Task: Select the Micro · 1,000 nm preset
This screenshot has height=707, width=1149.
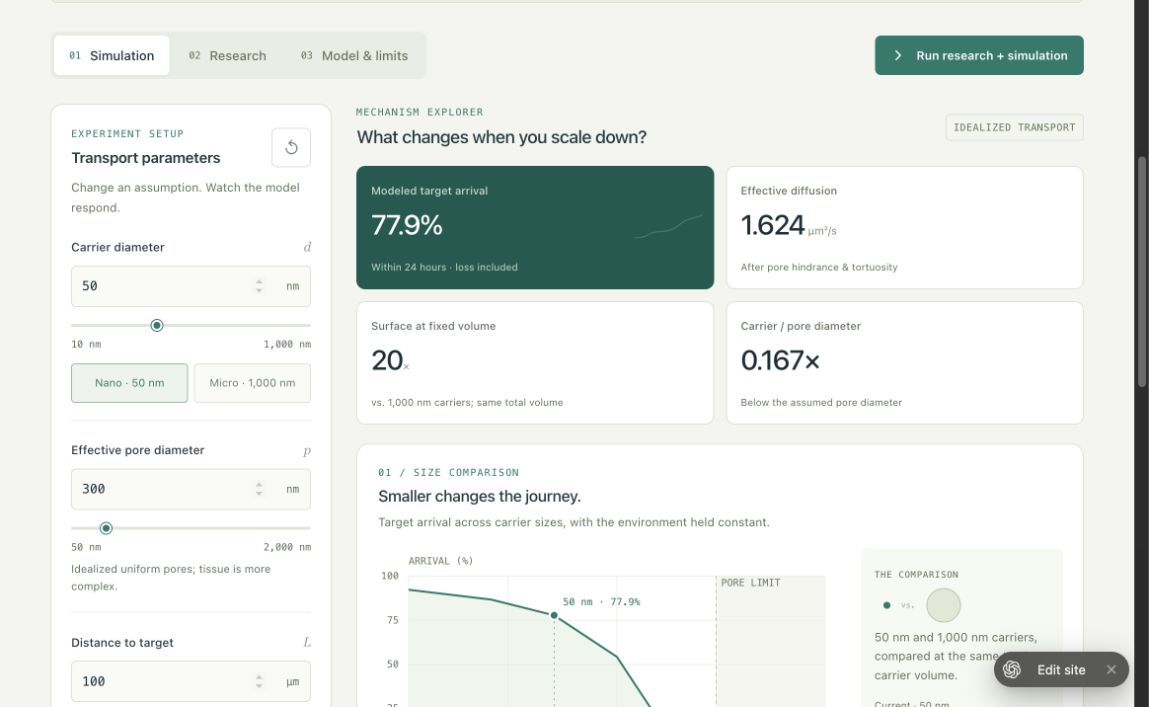Action: tap(252, 382)
